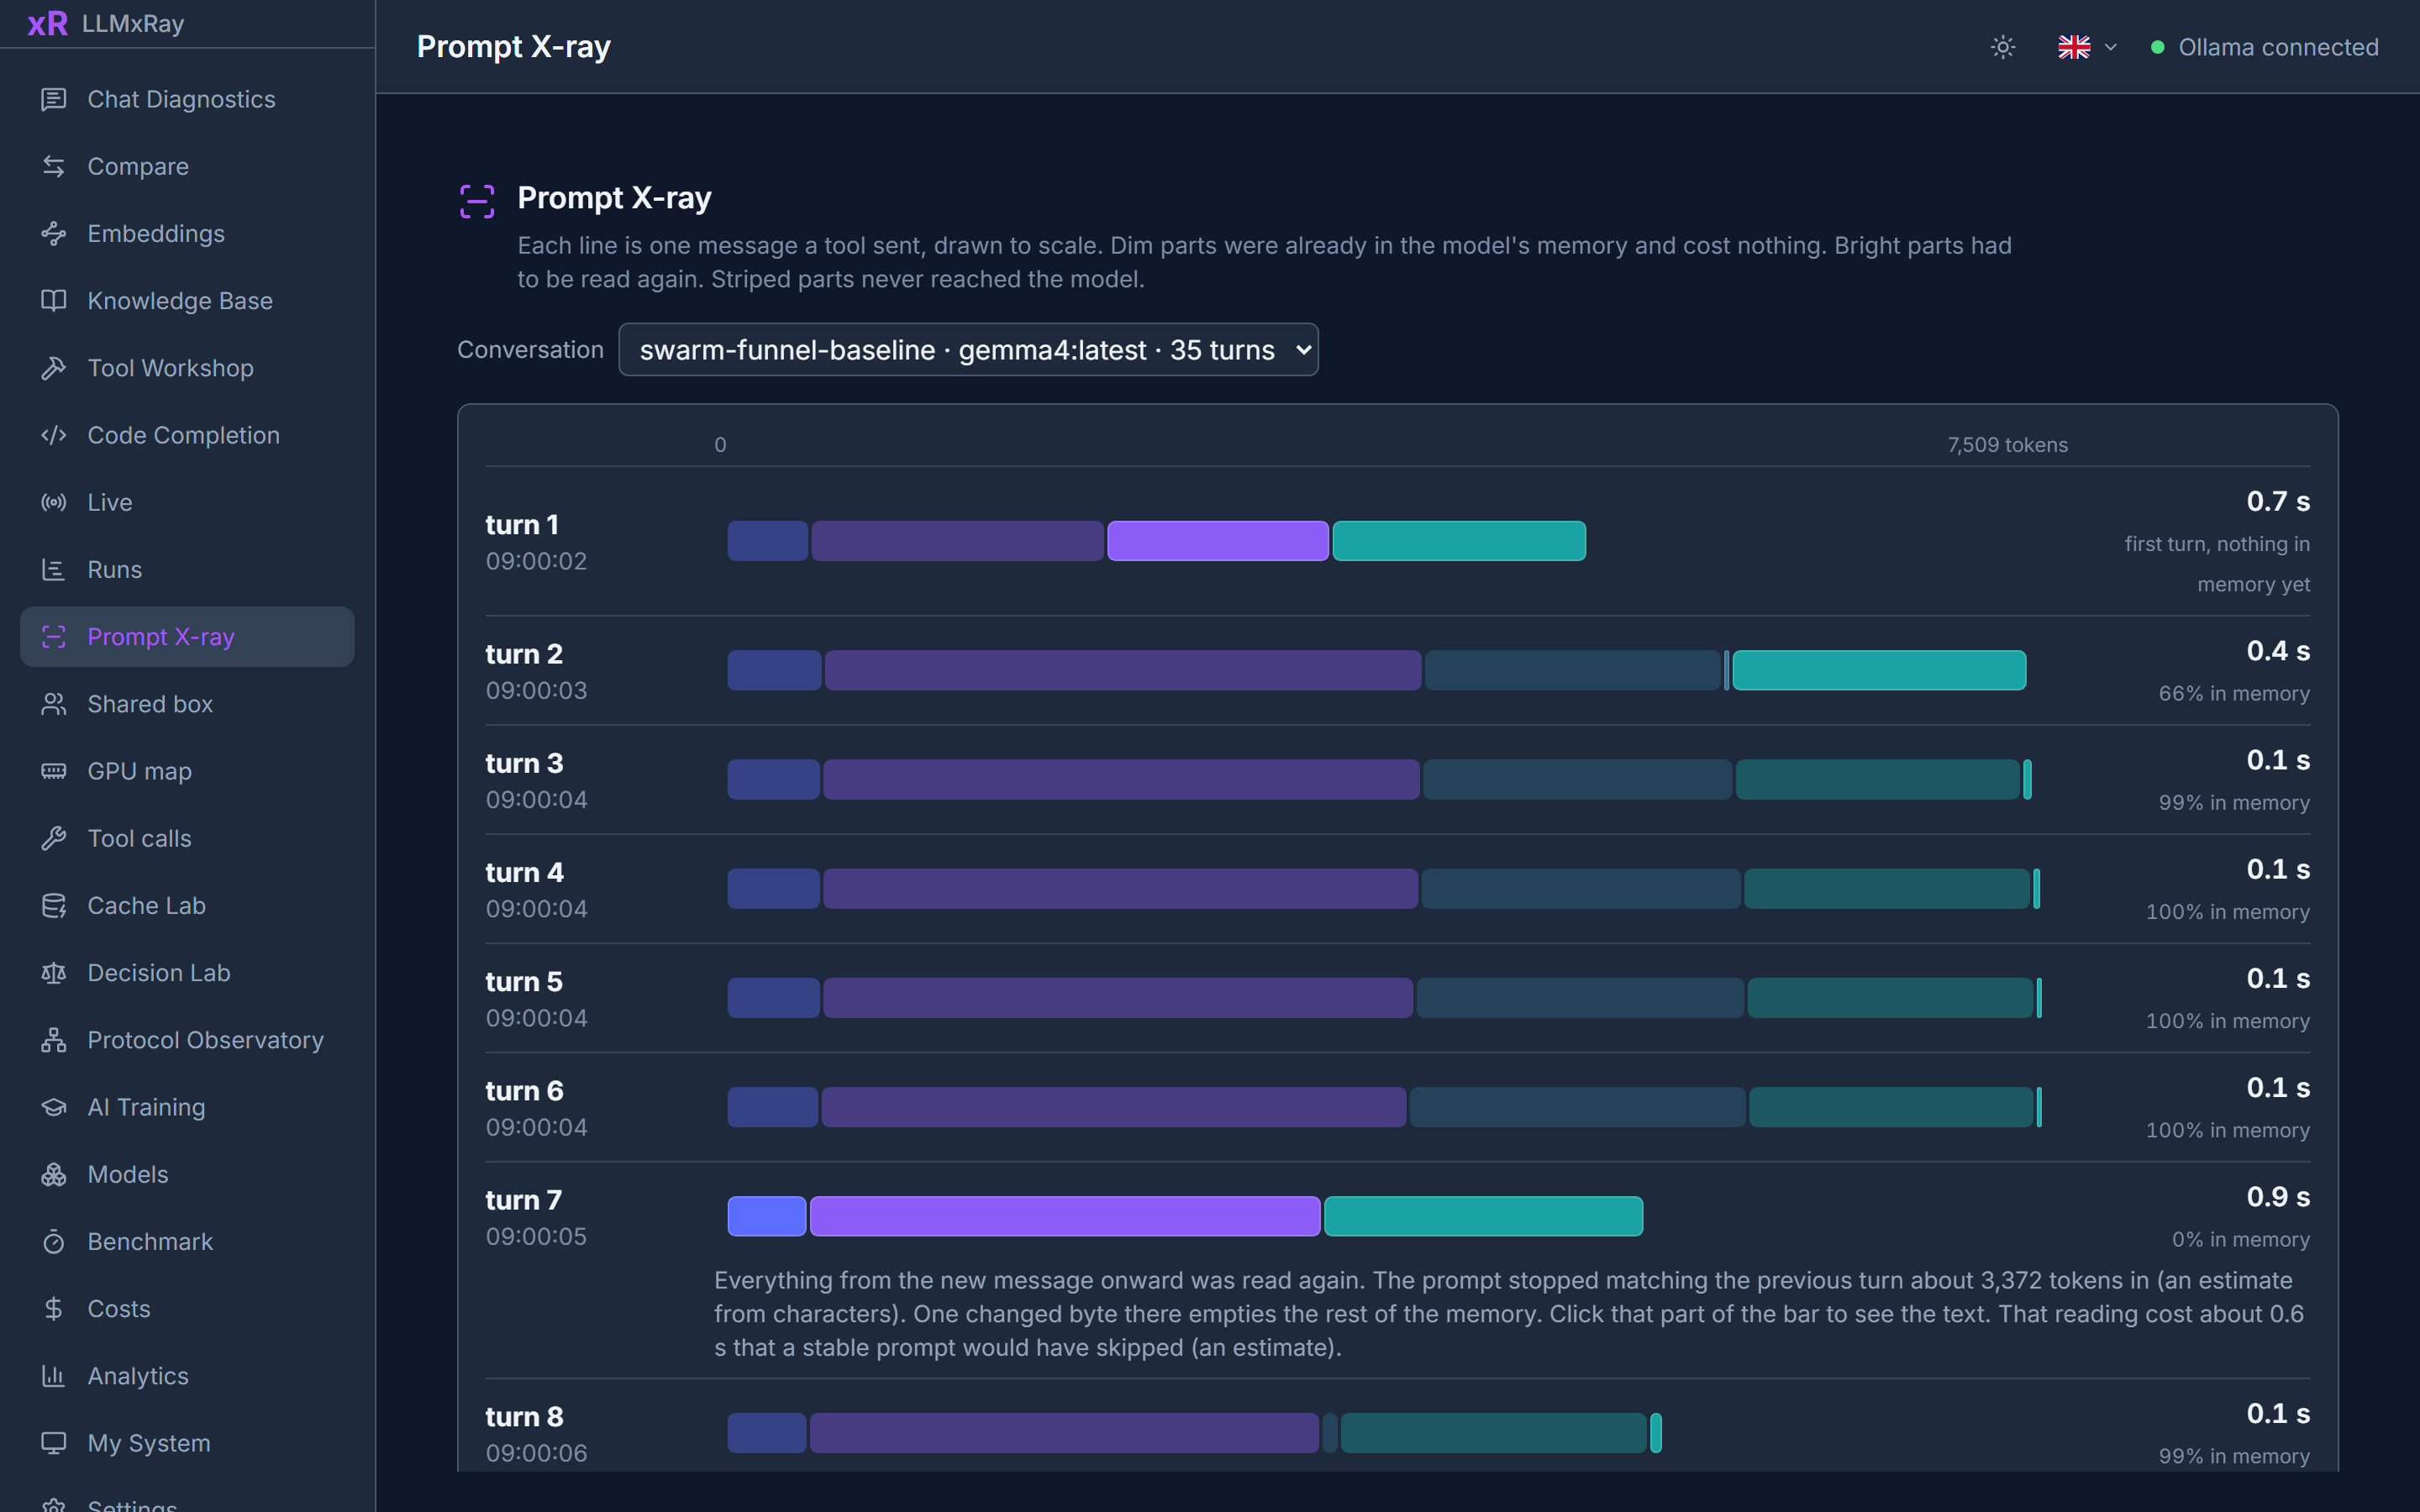Switch to Analytics in the sidebar

(x=187, y=1375)
